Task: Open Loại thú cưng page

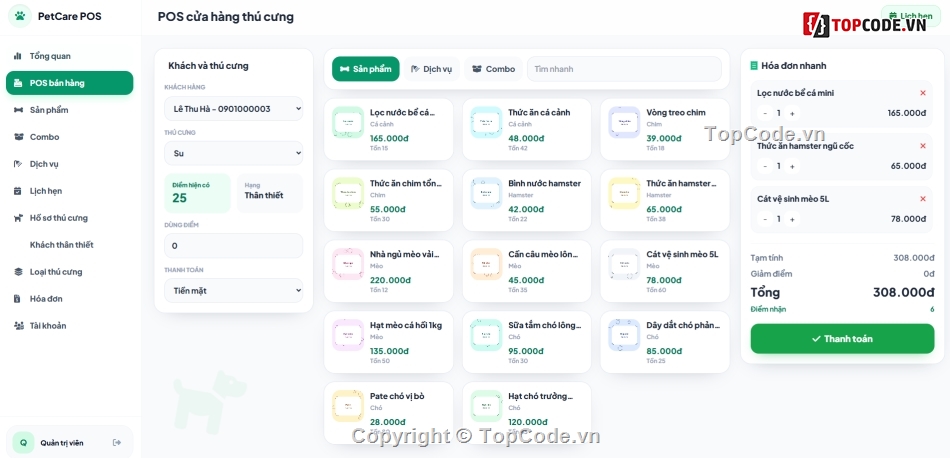Action: (70, 271)
